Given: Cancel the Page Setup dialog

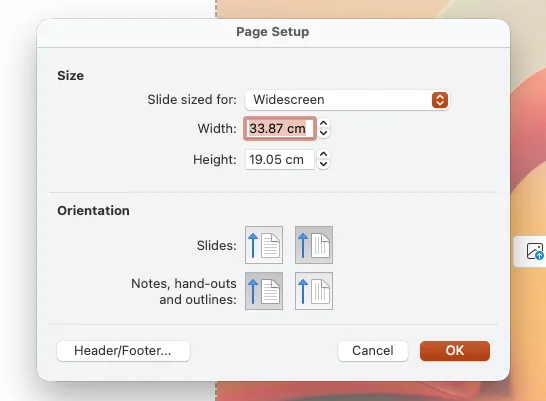Looking at the screenshot, I should click(x=373, y=351).
